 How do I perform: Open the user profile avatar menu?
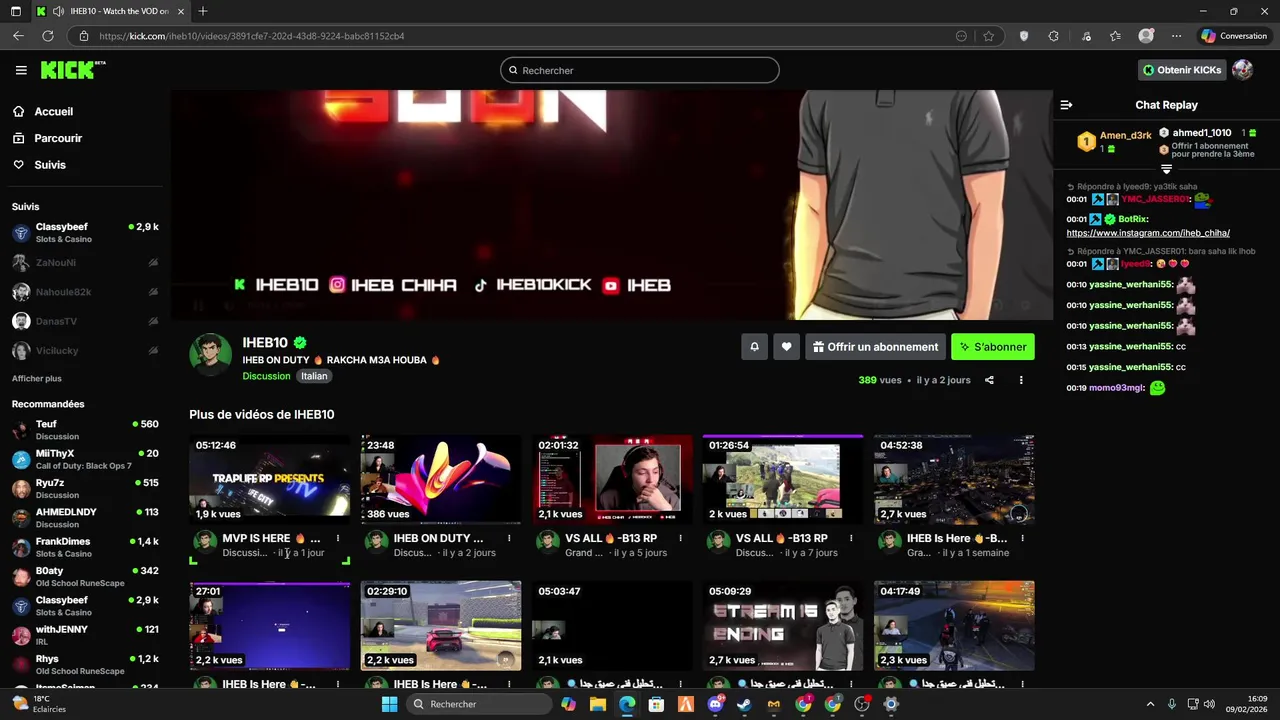coord(1243,70)
